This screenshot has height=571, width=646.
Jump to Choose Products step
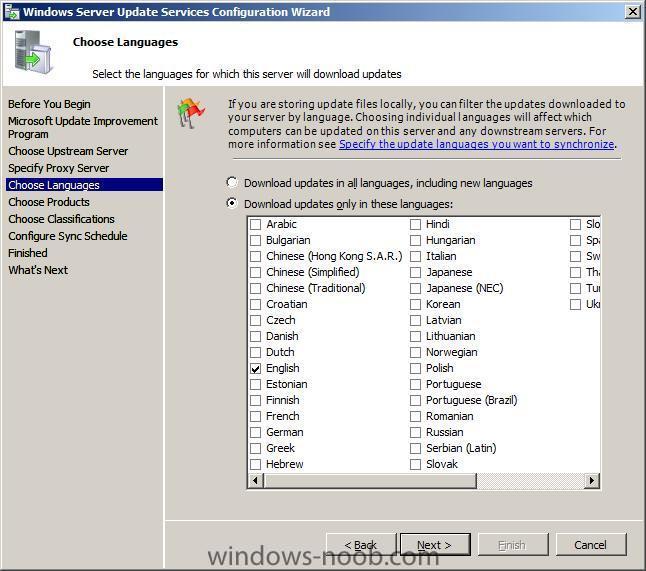point(49,202)
